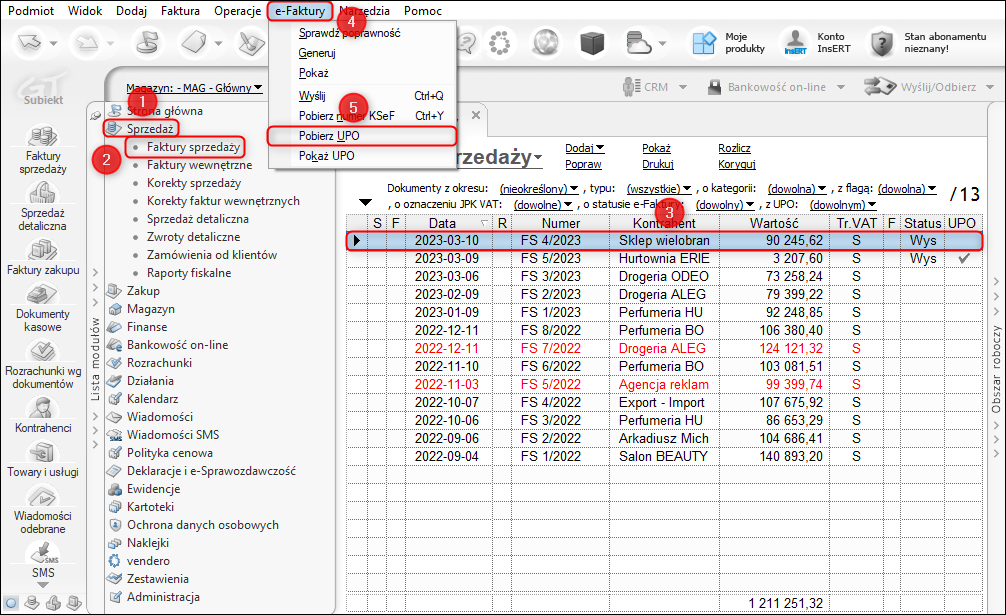Choose Pokaż UPO in the e-Faktury menu
Screen dimensions: 1006x615
click(362, 156)
